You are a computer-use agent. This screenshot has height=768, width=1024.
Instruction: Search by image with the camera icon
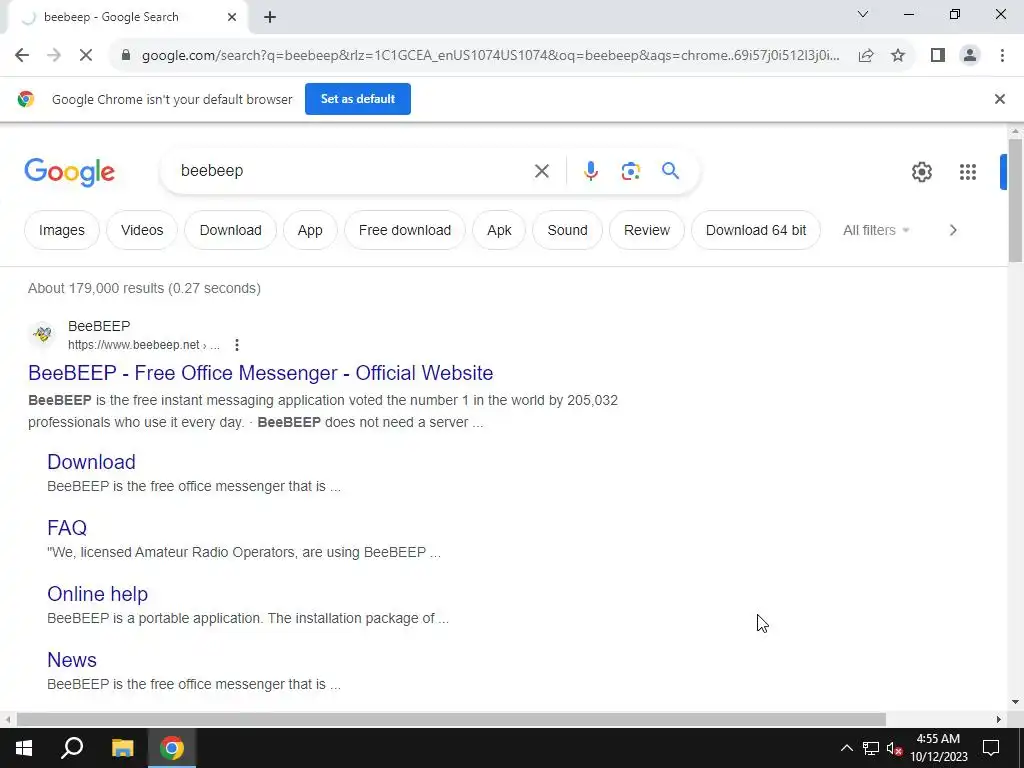[630, 171]
